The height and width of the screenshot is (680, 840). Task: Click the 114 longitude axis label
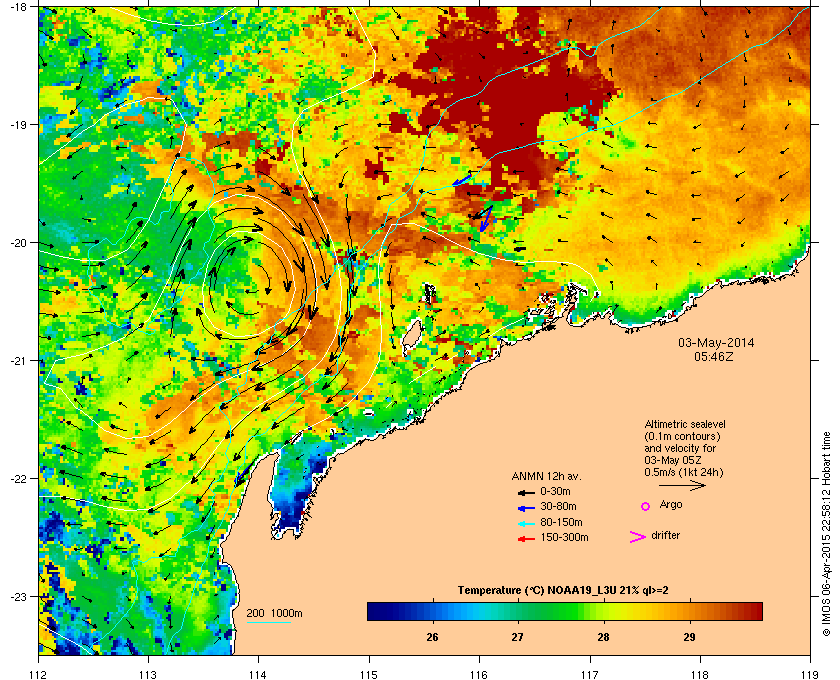point(258,674)
